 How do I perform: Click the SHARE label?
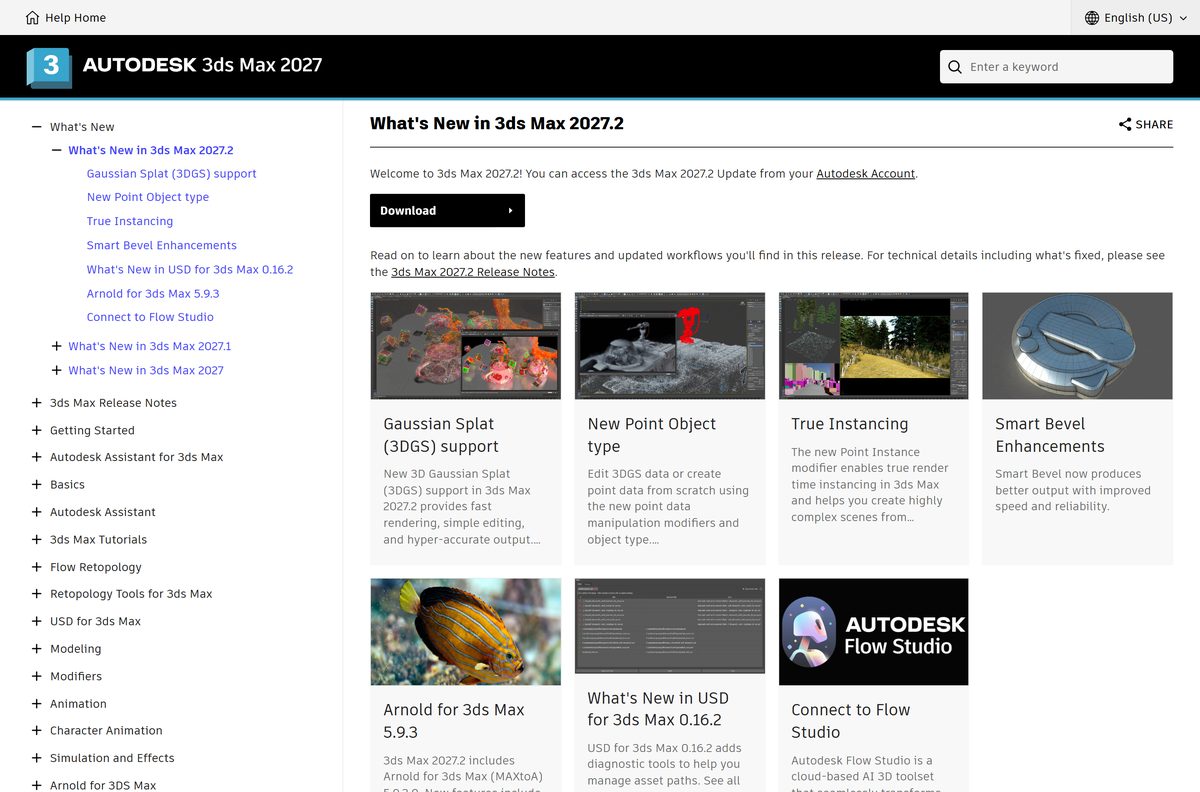click(1154, 125)
